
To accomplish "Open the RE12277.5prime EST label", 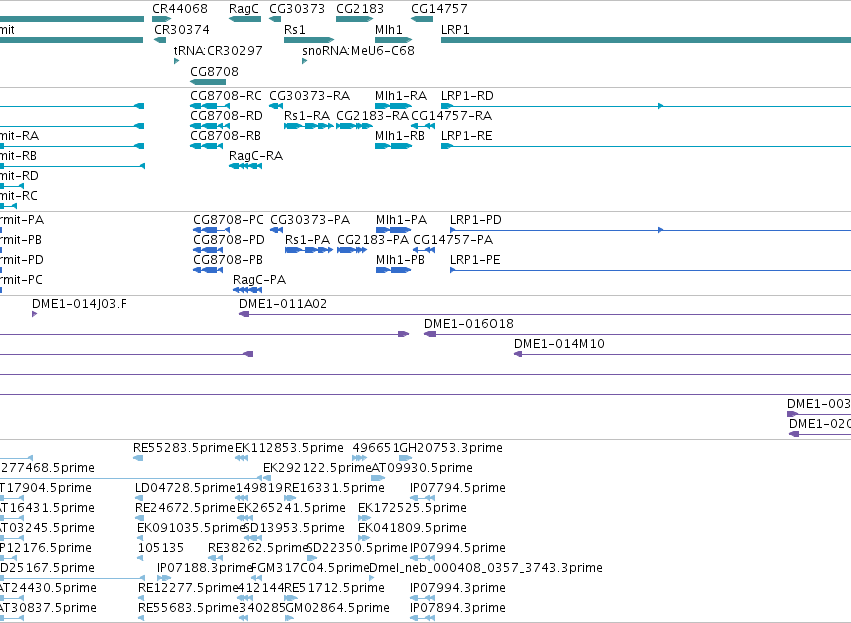I will pos(189,589).
